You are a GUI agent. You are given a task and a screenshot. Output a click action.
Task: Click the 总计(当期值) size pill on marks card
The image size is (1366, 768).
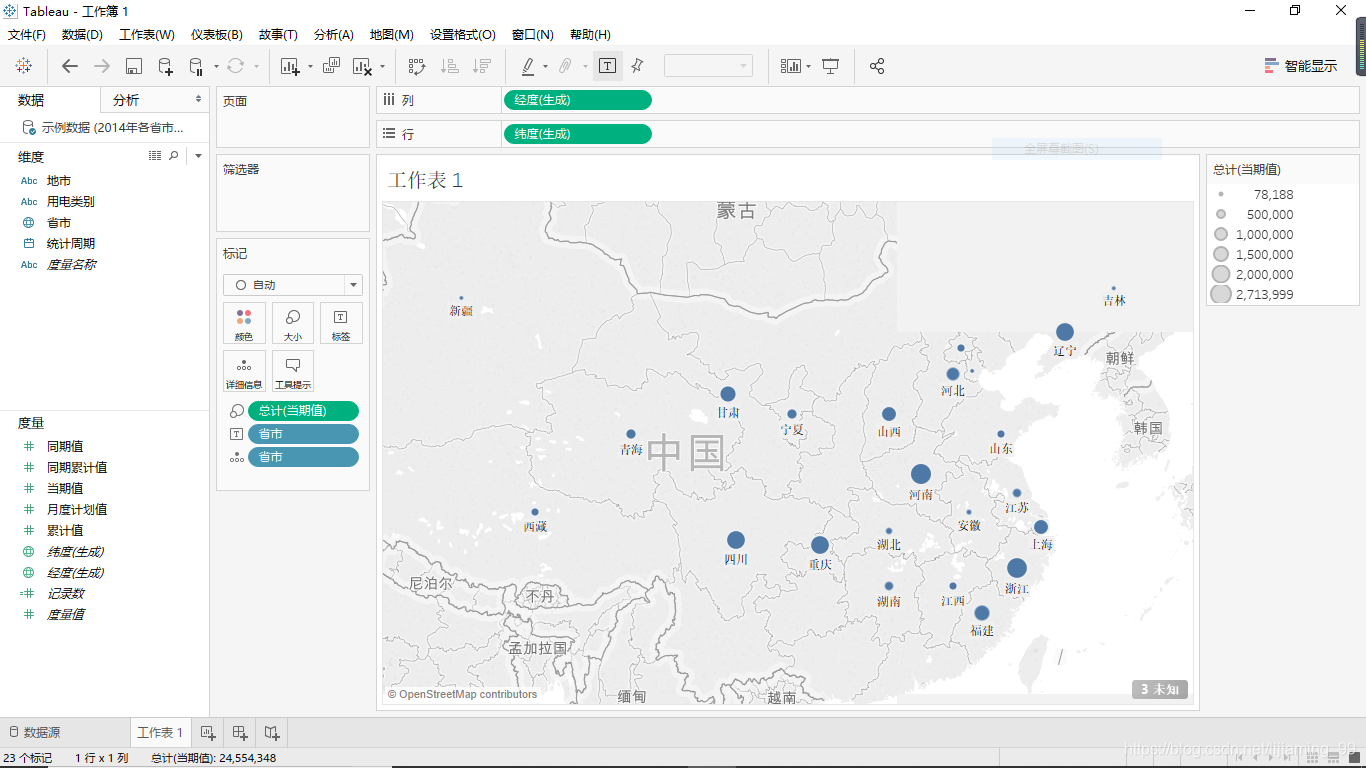[x=303, y=410]
